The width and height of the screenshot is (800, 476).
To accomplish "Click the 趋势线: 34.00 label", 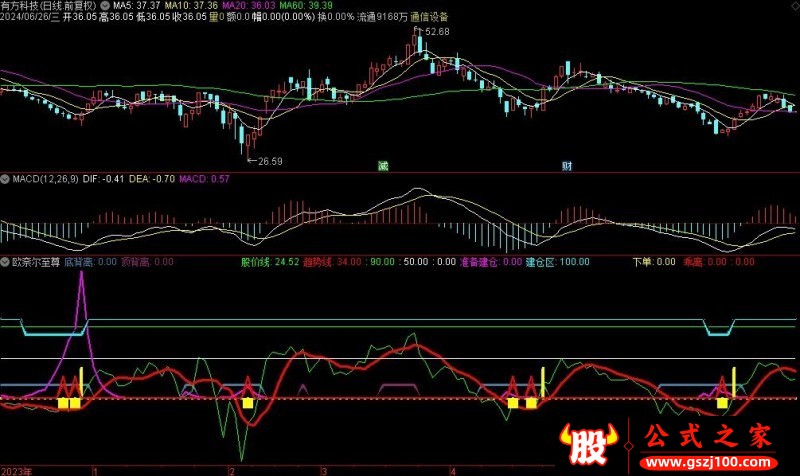I will tap(332, 262).
